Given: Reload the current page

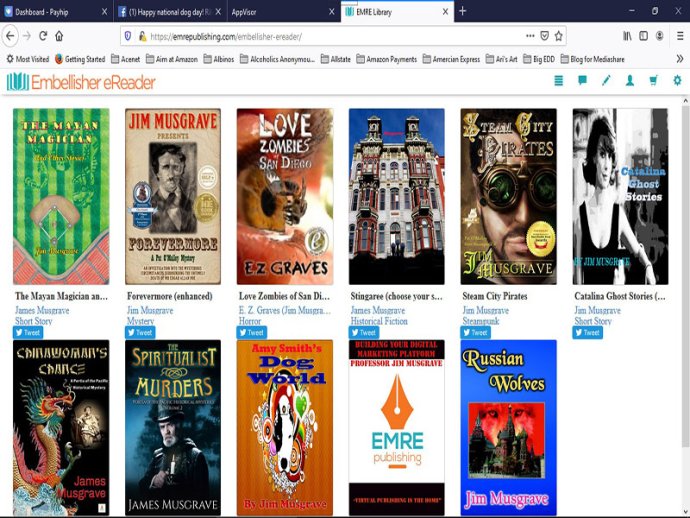Looking at the screenshot, I should (43, 36).
